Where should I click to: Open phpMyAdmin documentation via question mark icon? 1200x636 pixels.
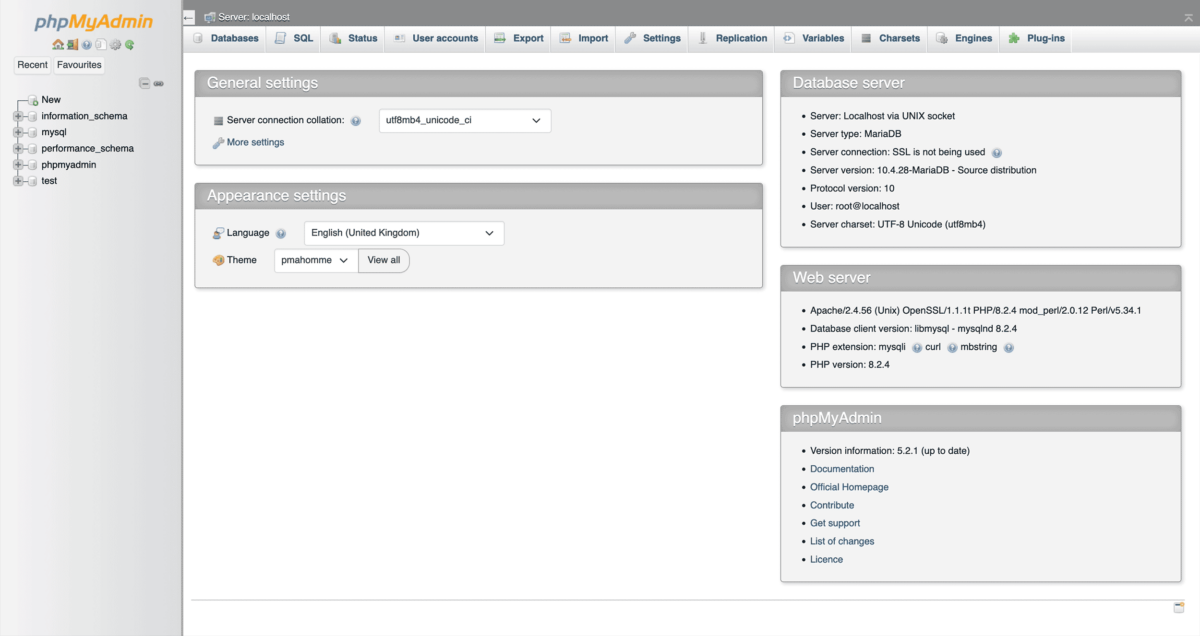pyautogui.click(x=86, y=45)
